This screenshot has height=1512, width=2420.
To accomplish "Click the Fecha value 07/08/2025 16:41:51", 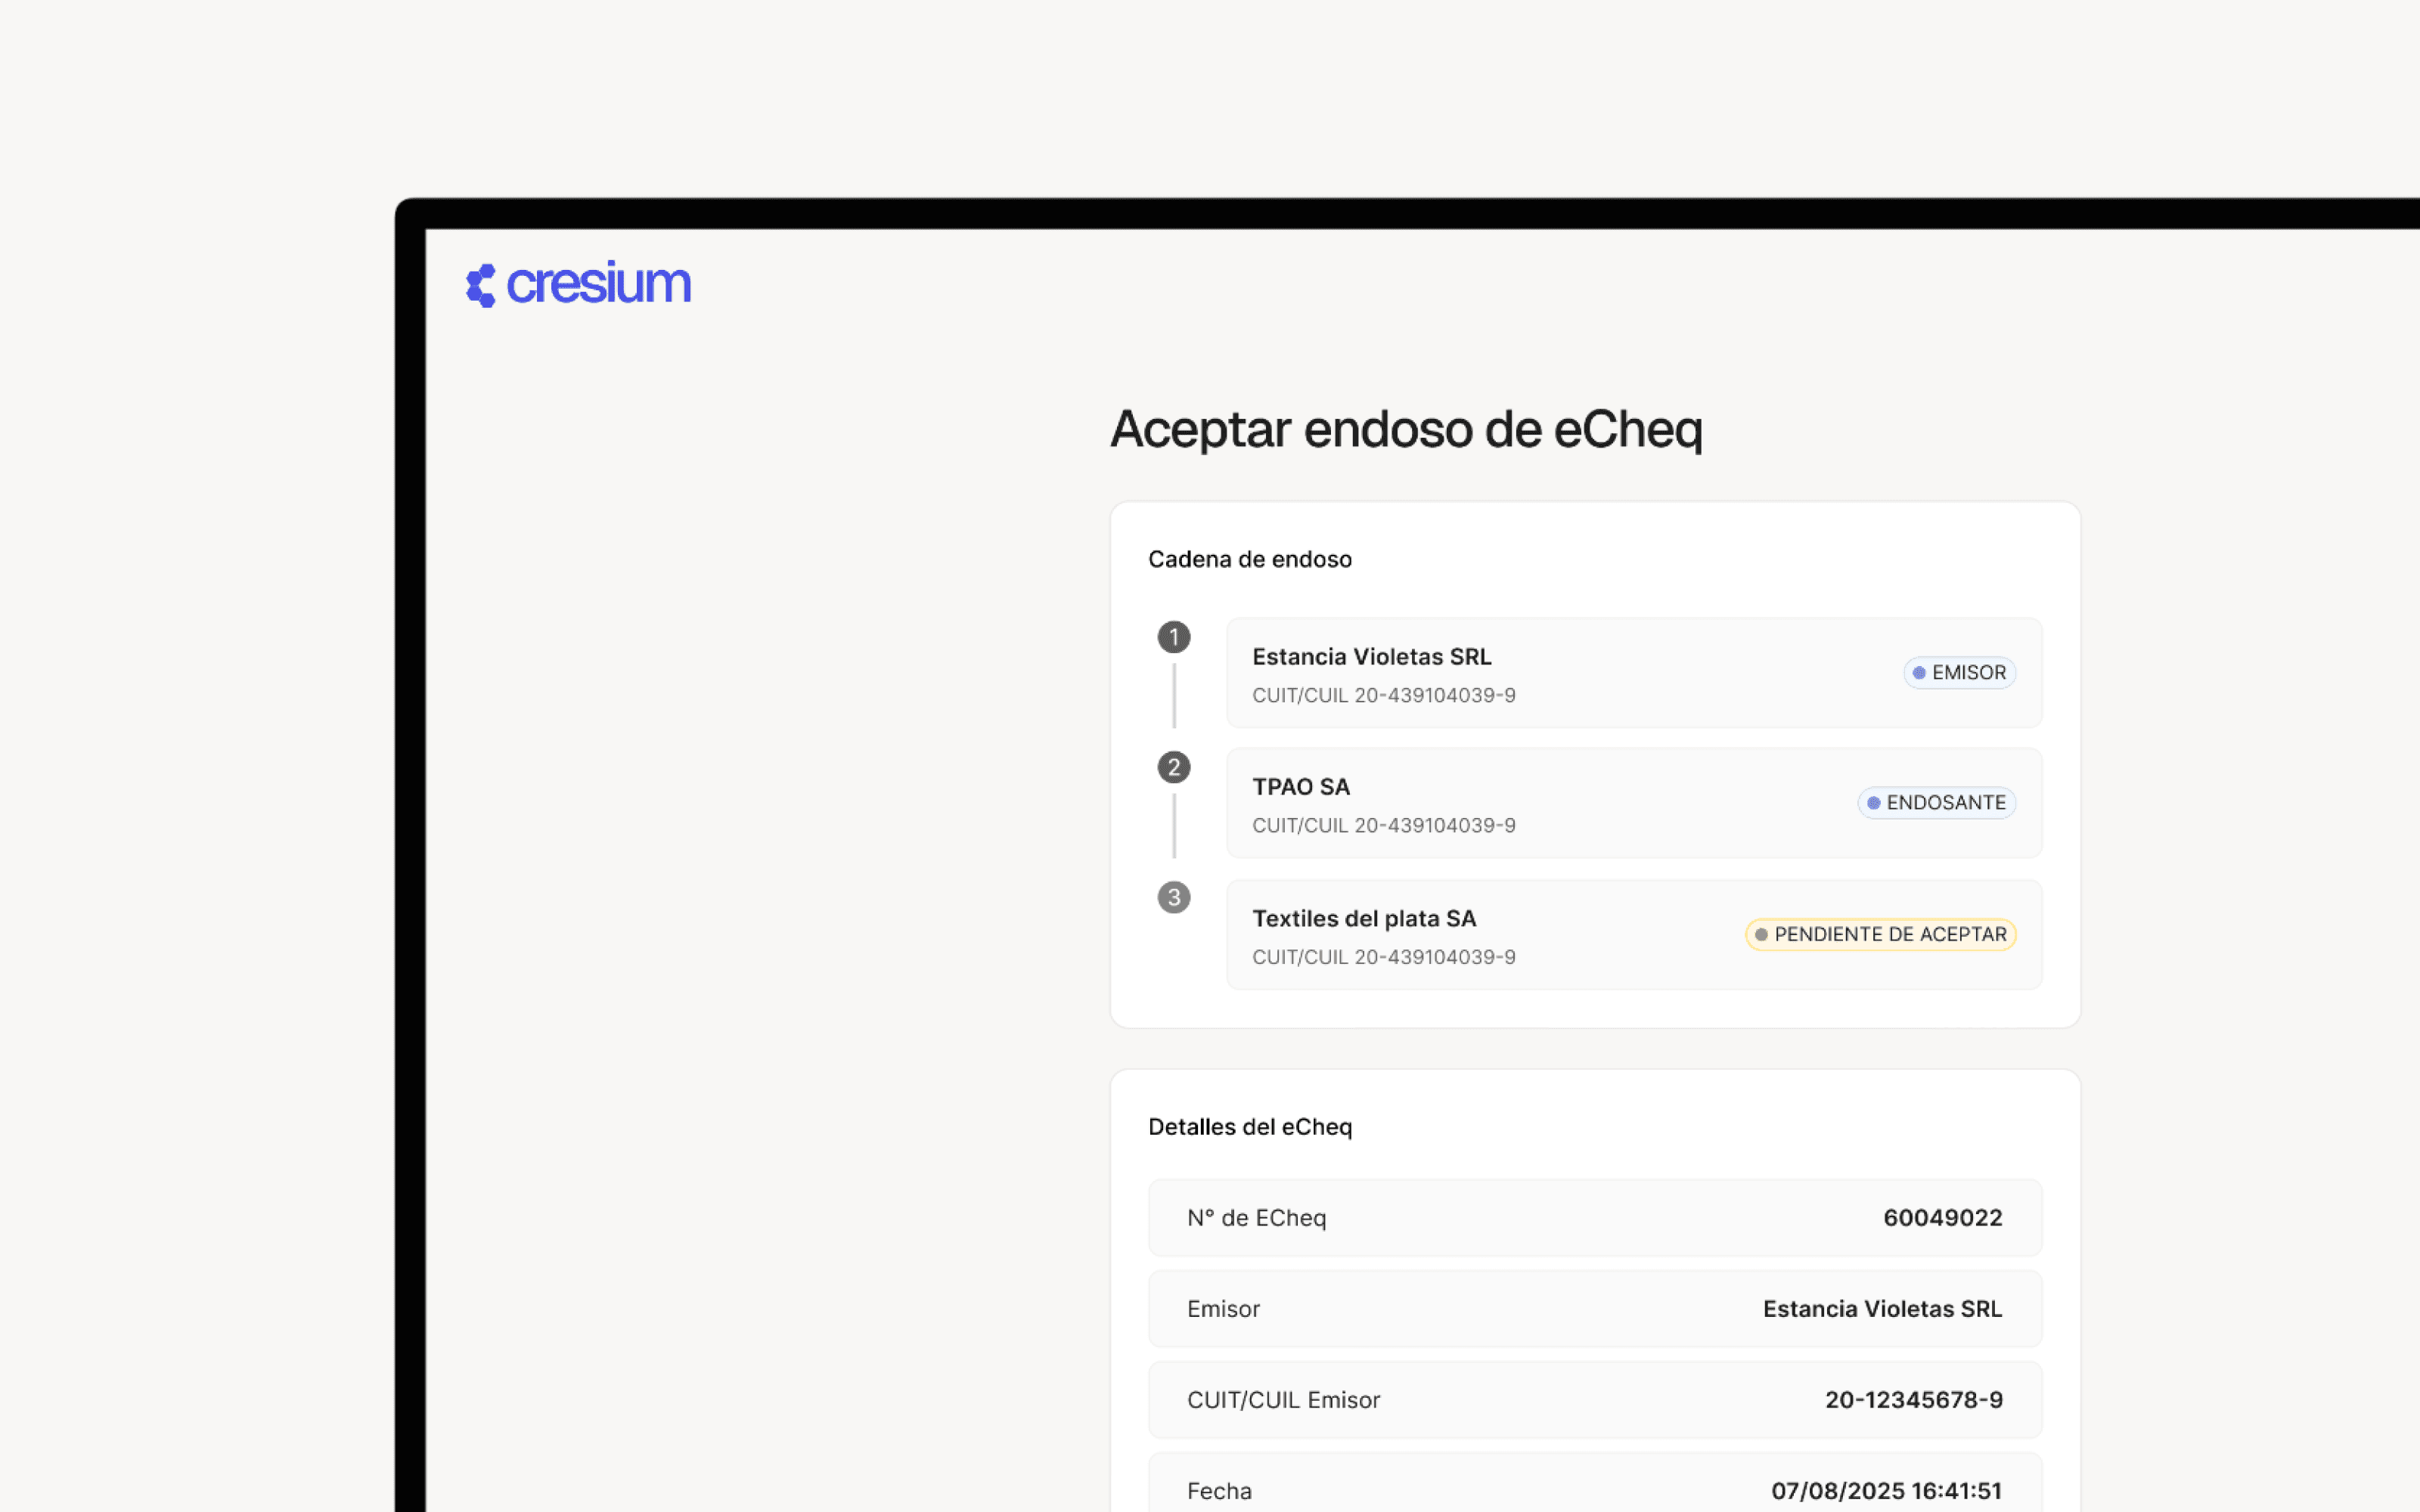I will point(1886,1489).
